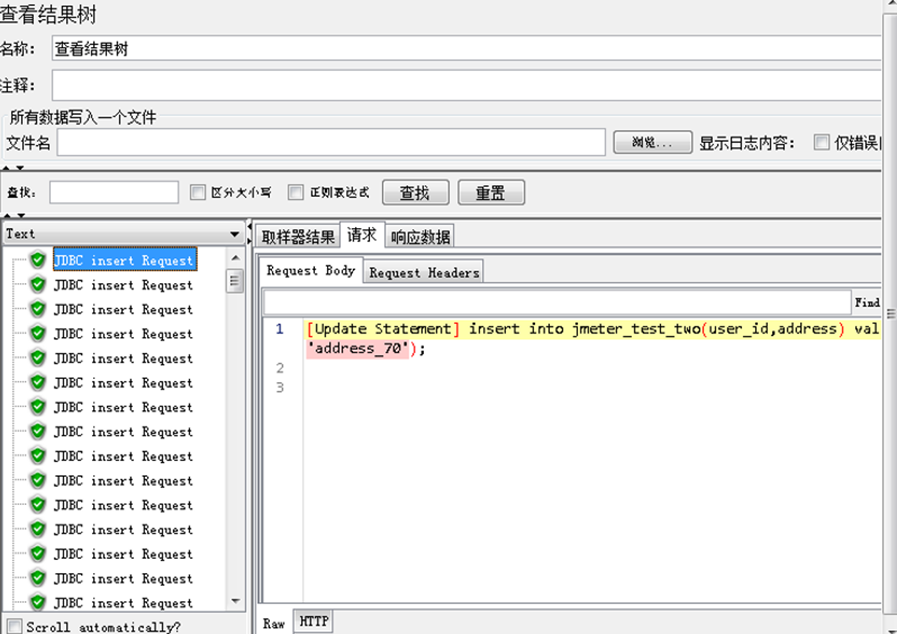This screenshot has width=897, height=634.
Task: Focus the find text field above the request body
Action: 557,302
